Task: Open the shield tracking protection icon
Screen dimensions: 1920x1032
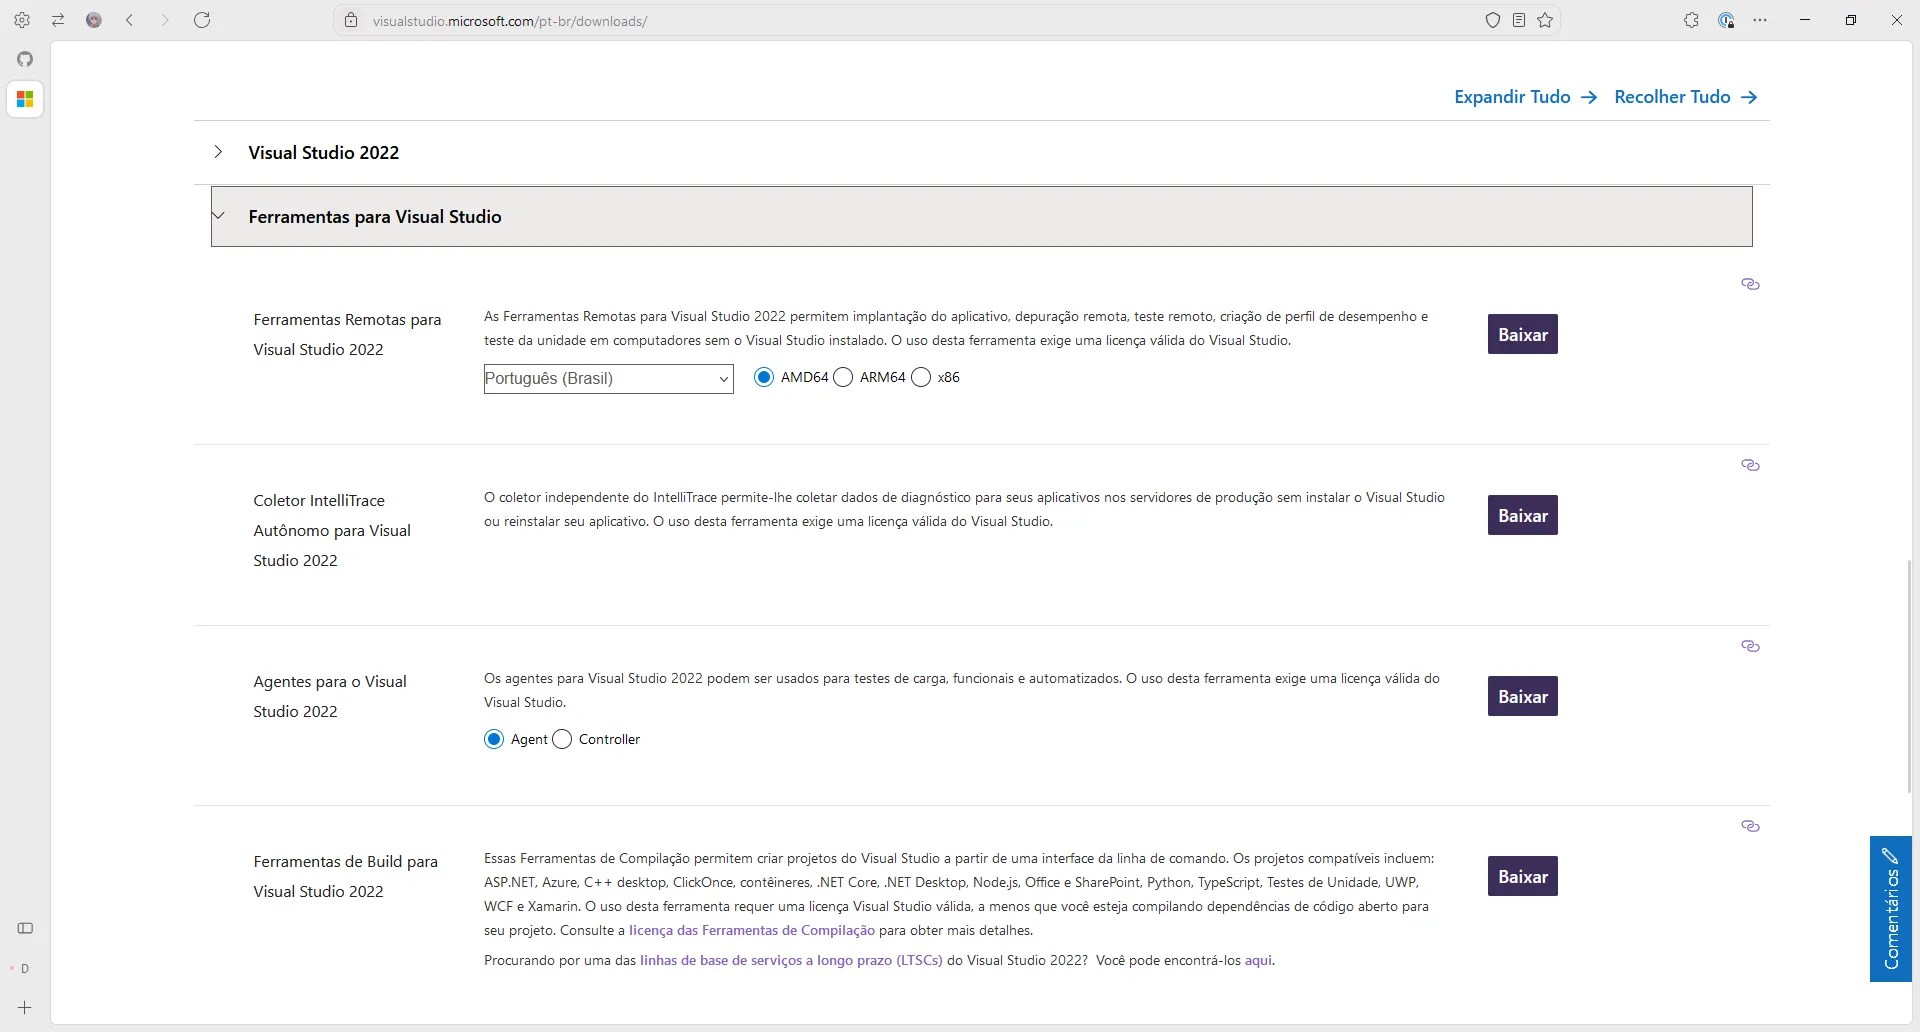Action: (x=1493, y=20)
